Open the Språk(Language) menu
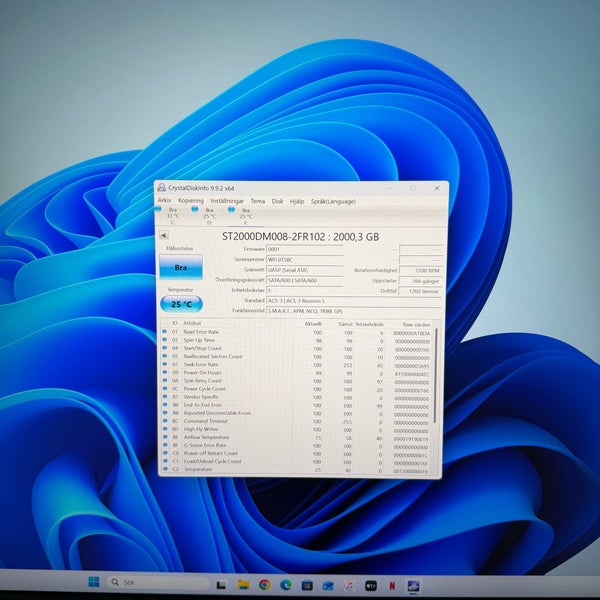This screenshot has width=600, height=600. (x=333, y=201)
